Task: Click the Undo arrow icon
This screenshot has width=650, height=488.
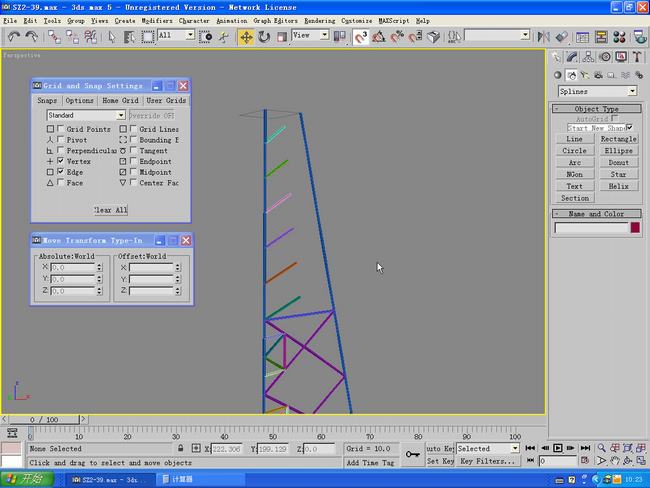Action: coord(14,37)
